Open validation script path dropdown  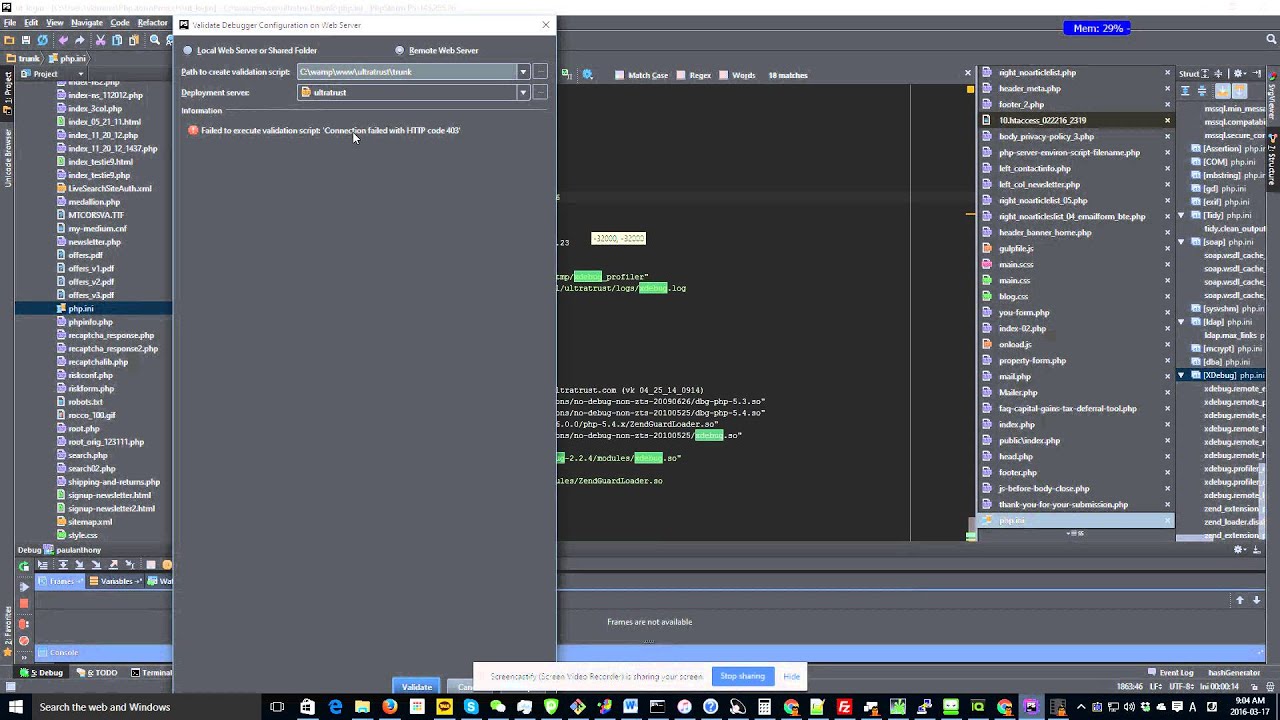pyautogui.click(x=522, y=72)
